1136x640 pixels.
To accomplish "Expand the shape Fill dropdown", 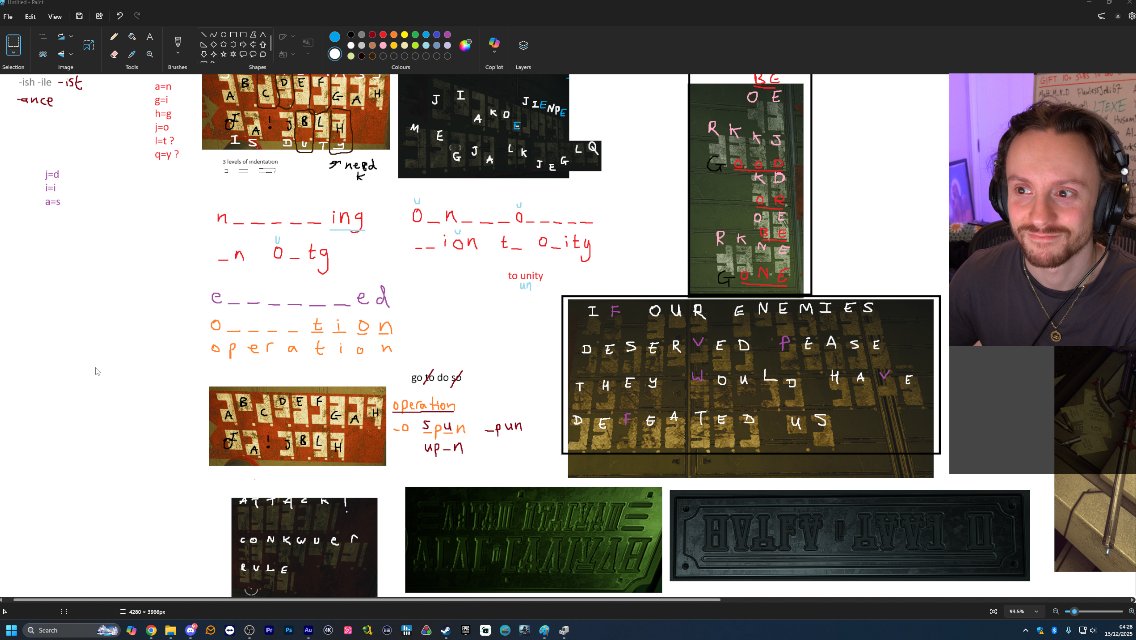I will [291, 54].
